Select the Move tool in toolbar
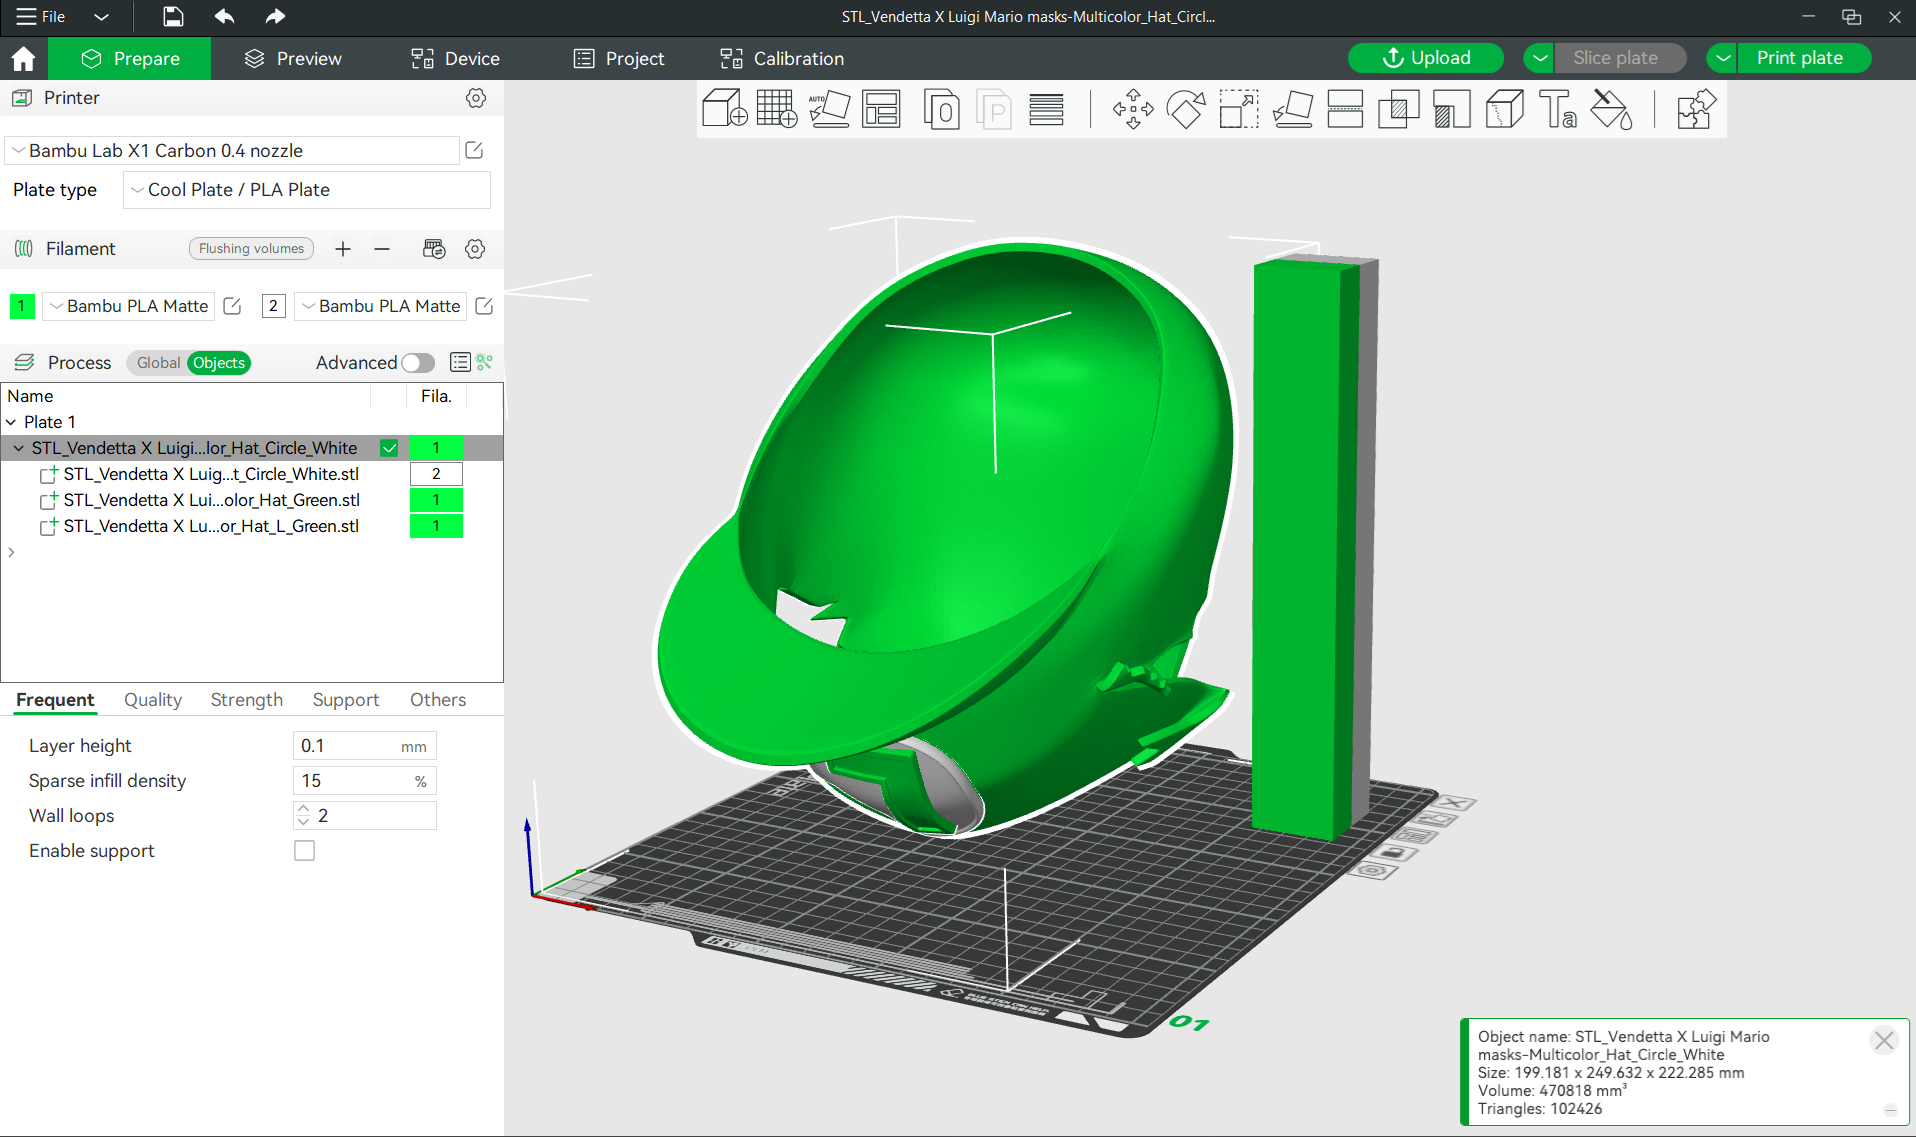The height and width of the screenshot is (1137, 1916). [1133, 109]
